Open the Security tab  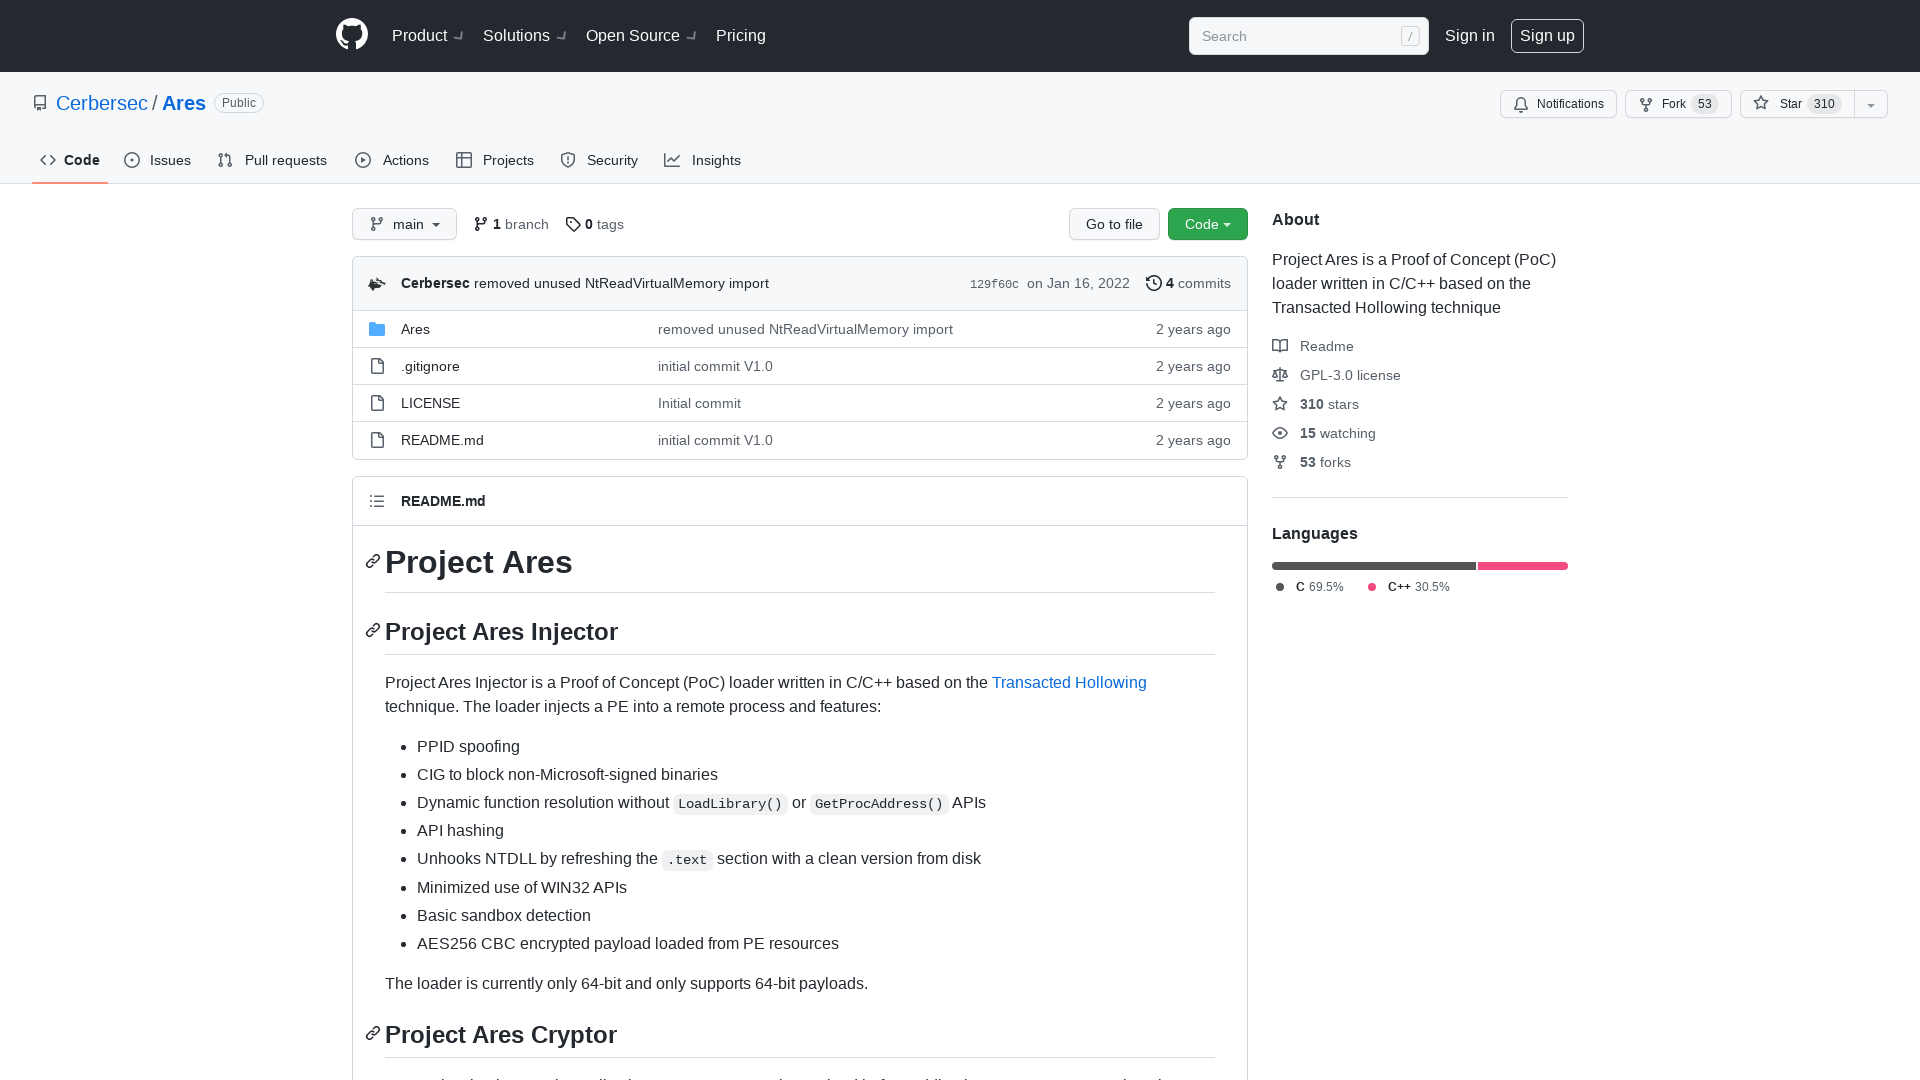[599, 160]
